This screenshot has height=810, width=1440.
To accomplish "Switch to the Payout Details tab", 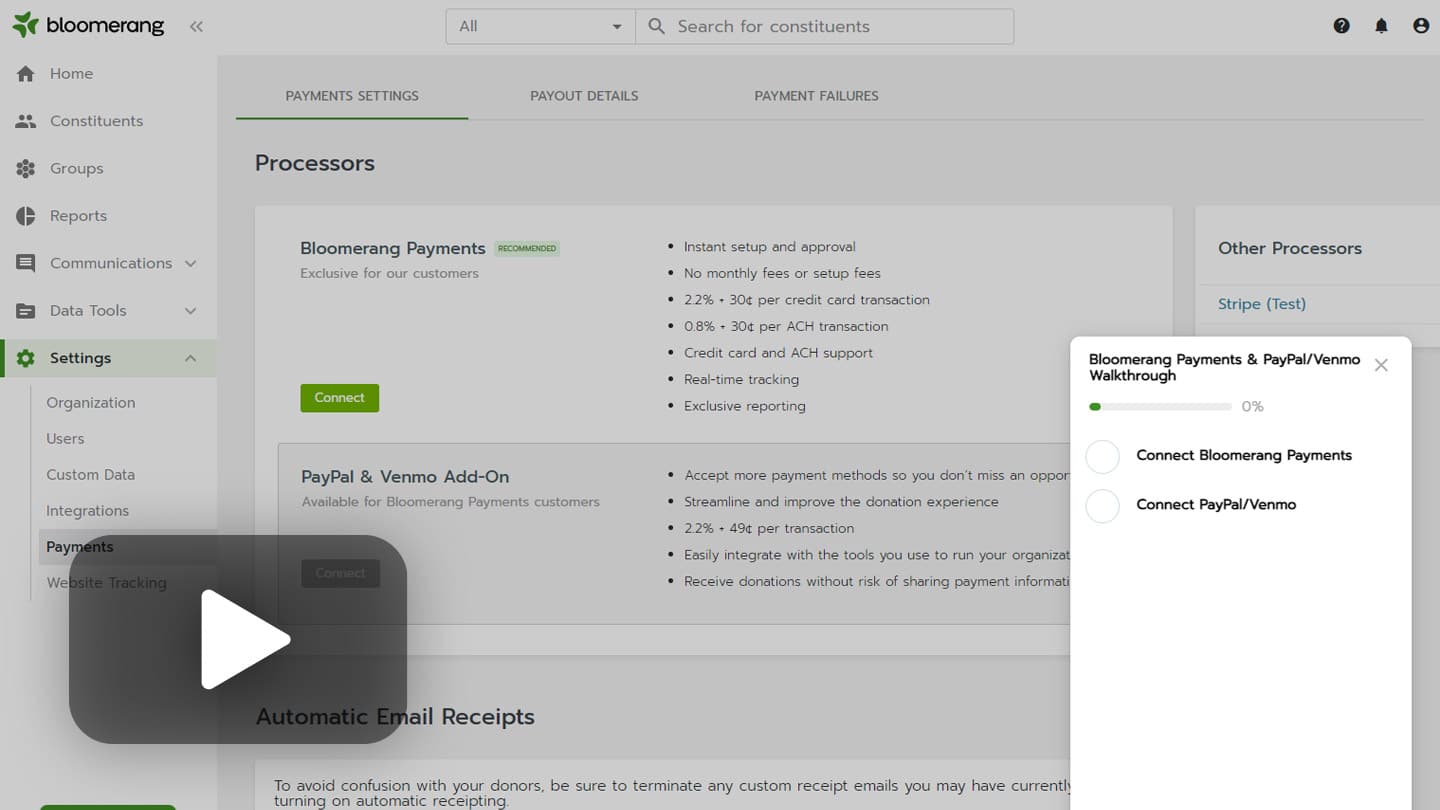I will coord(584,96).
